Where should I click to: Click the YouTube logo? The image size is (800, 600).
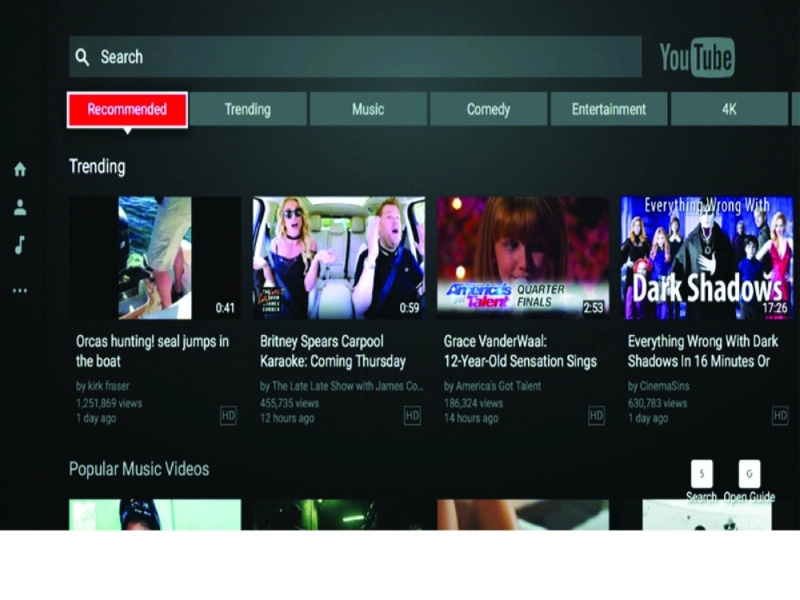[697, 57]
